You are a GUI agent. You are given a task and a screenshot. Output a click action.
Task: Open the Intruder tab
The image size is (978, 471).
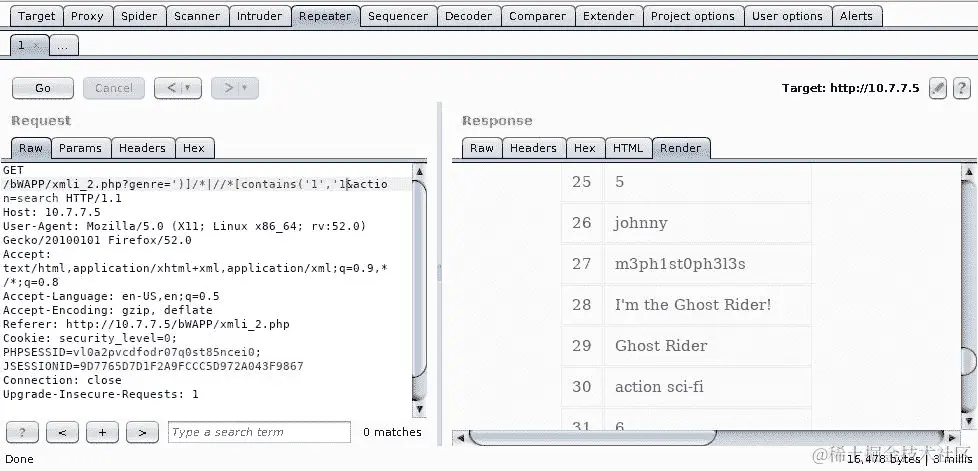click(259, 16)
